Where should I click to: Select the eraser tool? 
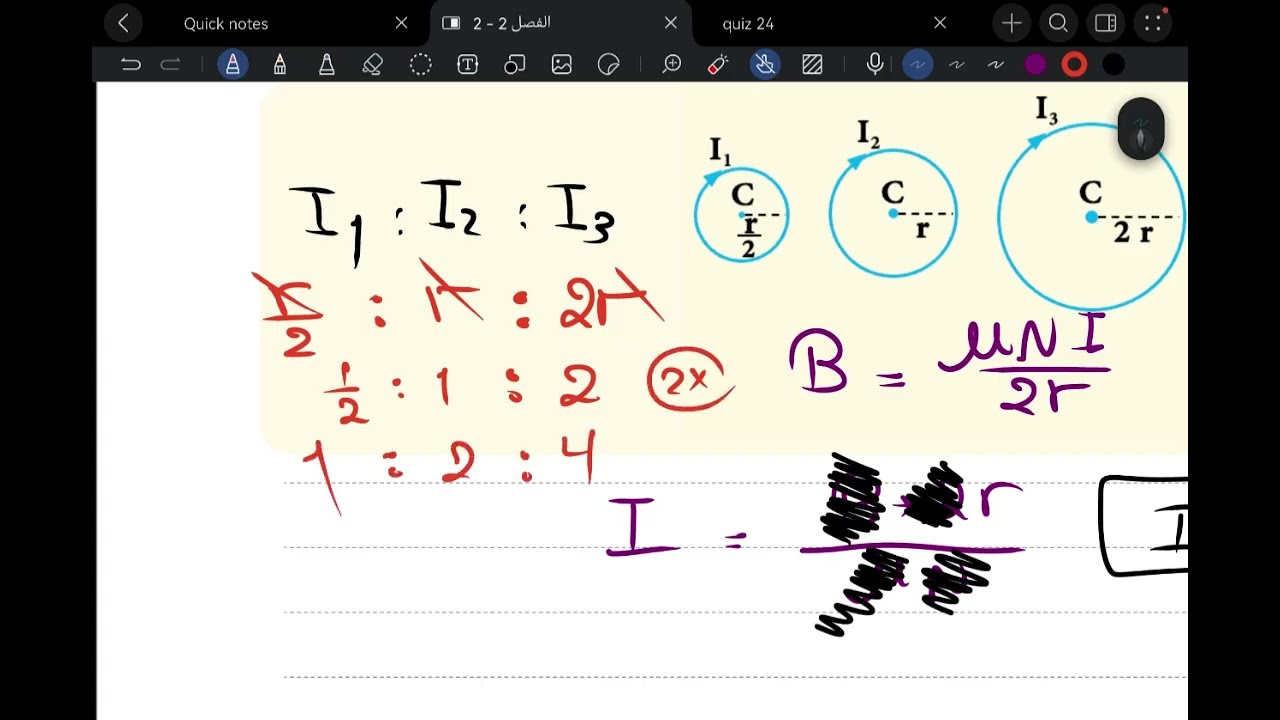(x=373, y=65)
